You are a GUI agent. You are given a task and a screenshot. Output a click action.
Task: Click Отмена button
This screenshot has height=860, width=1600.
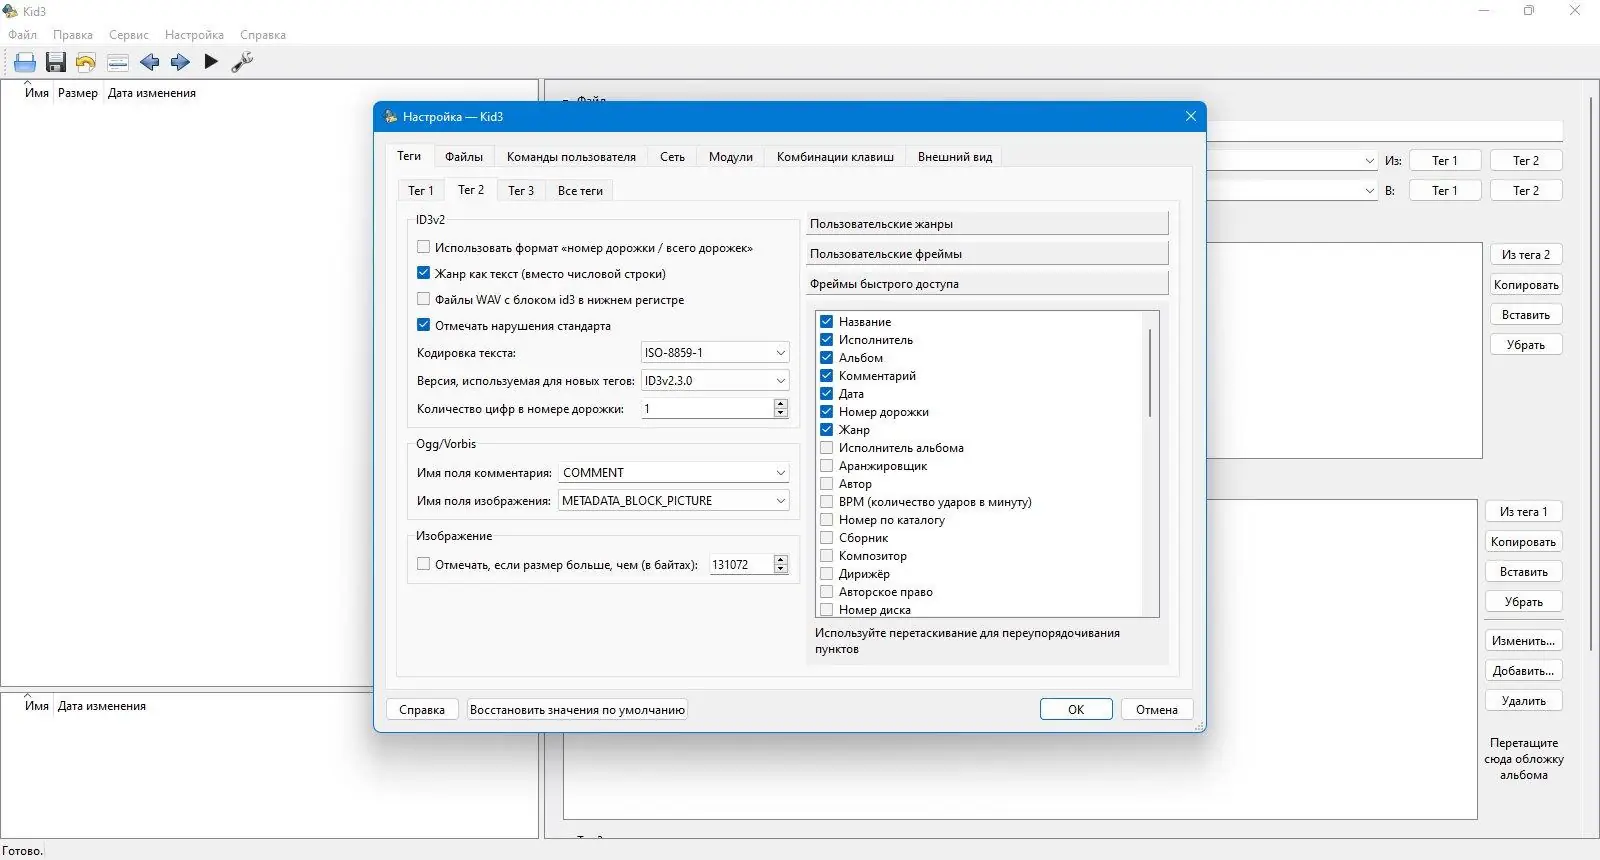point(1157,710)
